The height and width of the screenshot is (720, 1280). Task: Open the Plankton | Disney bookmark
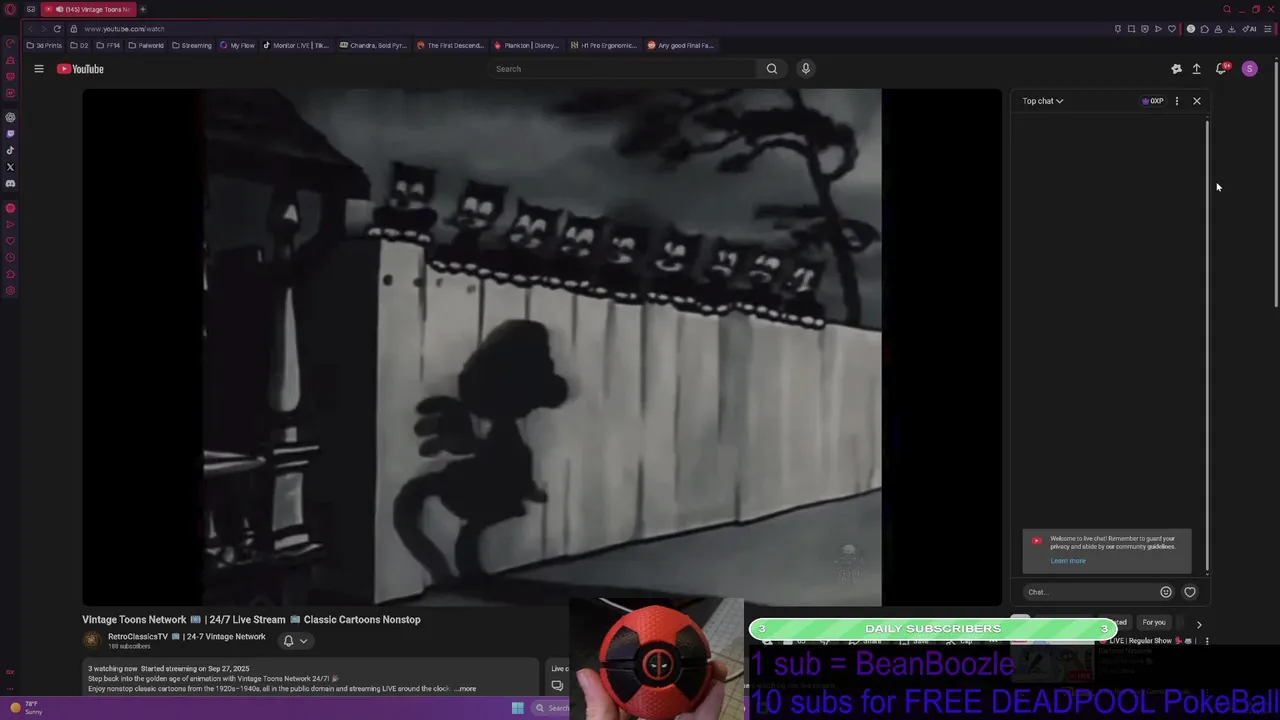point(527,45)
